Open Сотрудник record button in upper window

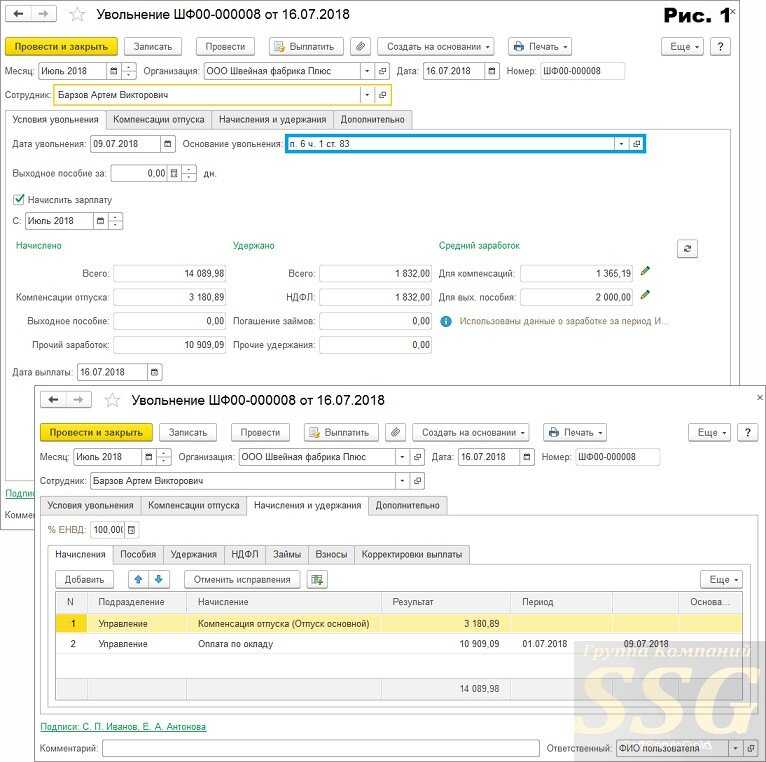click(383, 95)
